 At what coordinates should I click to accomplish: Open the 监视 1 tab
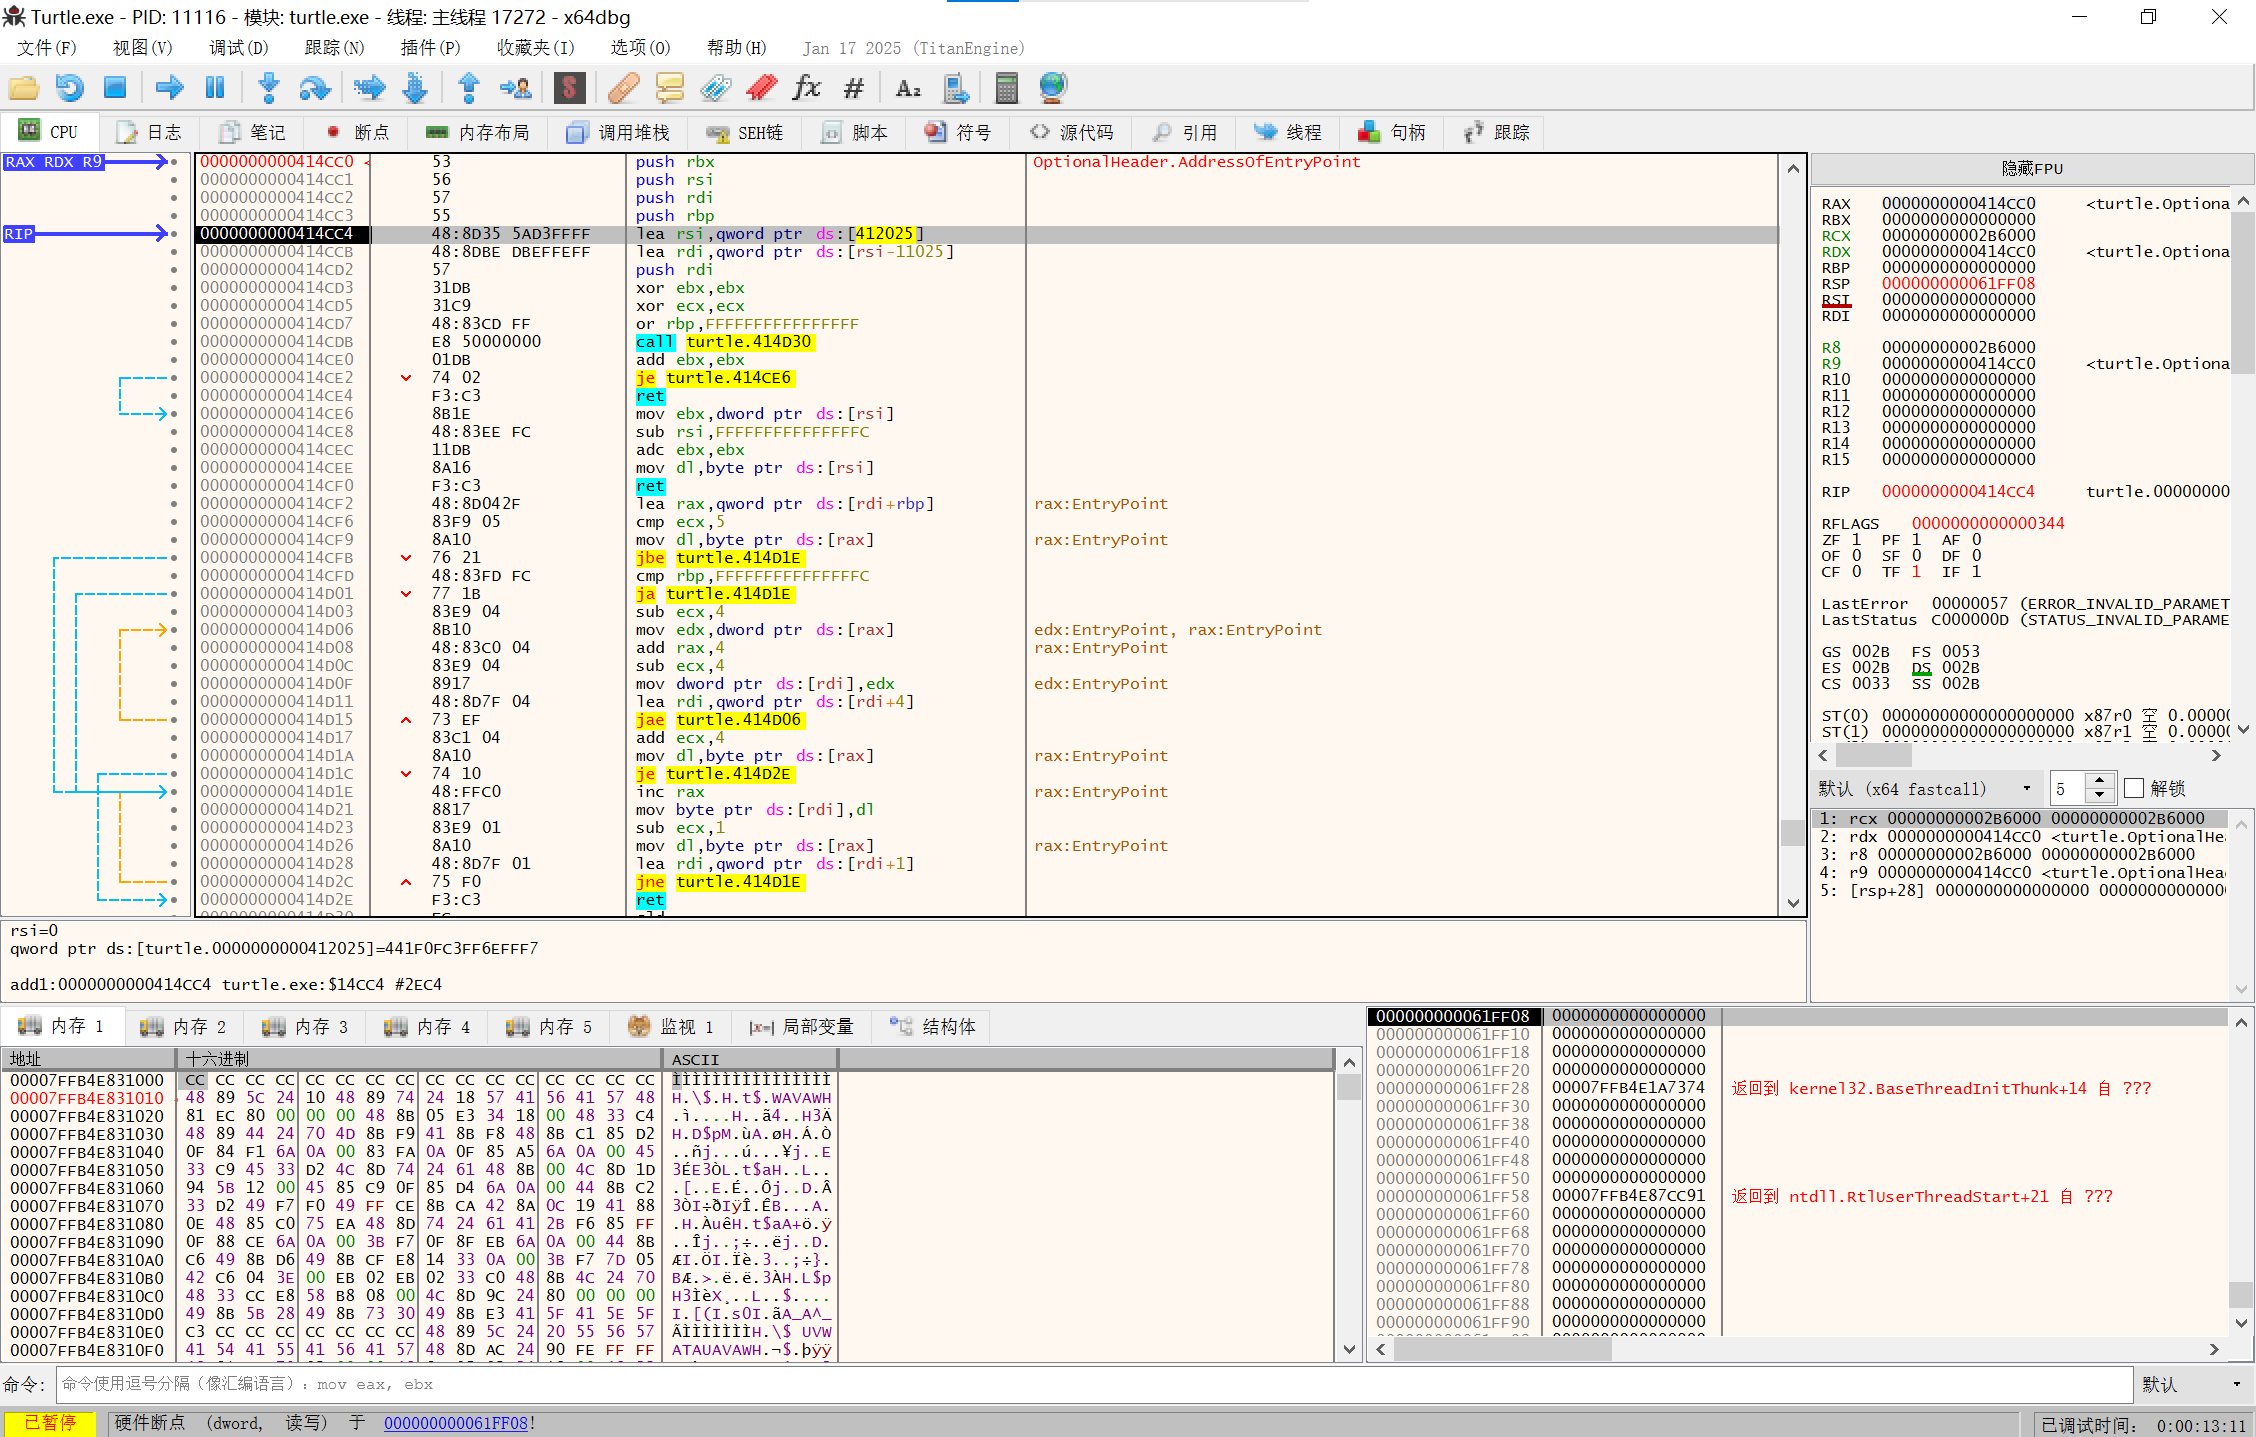[671, 1026]
